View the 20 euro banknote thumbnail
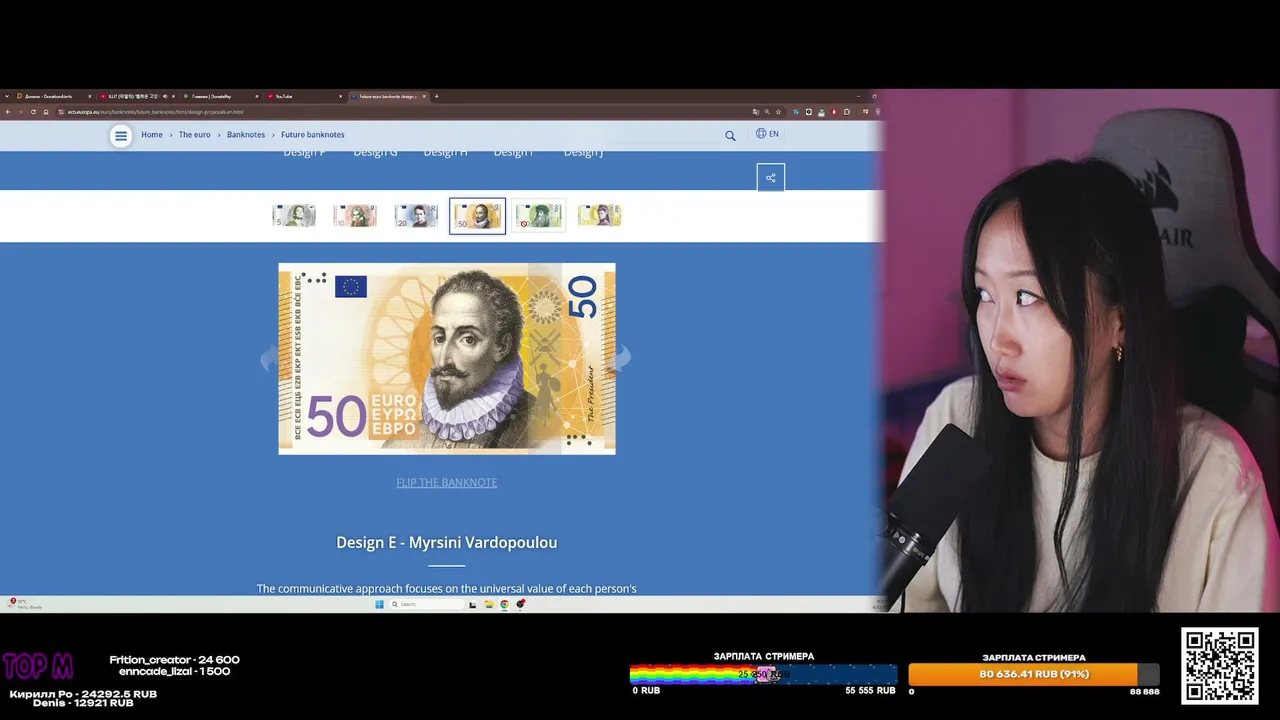This screenshot has height=720, width=1280. pyautogui.click(x=416, y=215)
